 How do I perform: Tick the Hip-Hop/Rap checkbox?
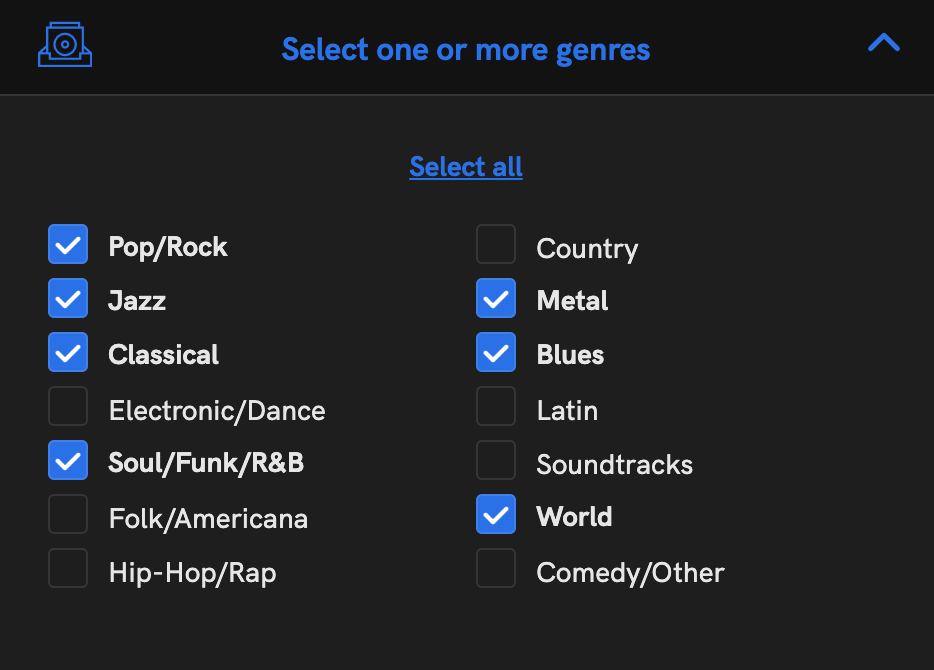click(x=68, y=568)
